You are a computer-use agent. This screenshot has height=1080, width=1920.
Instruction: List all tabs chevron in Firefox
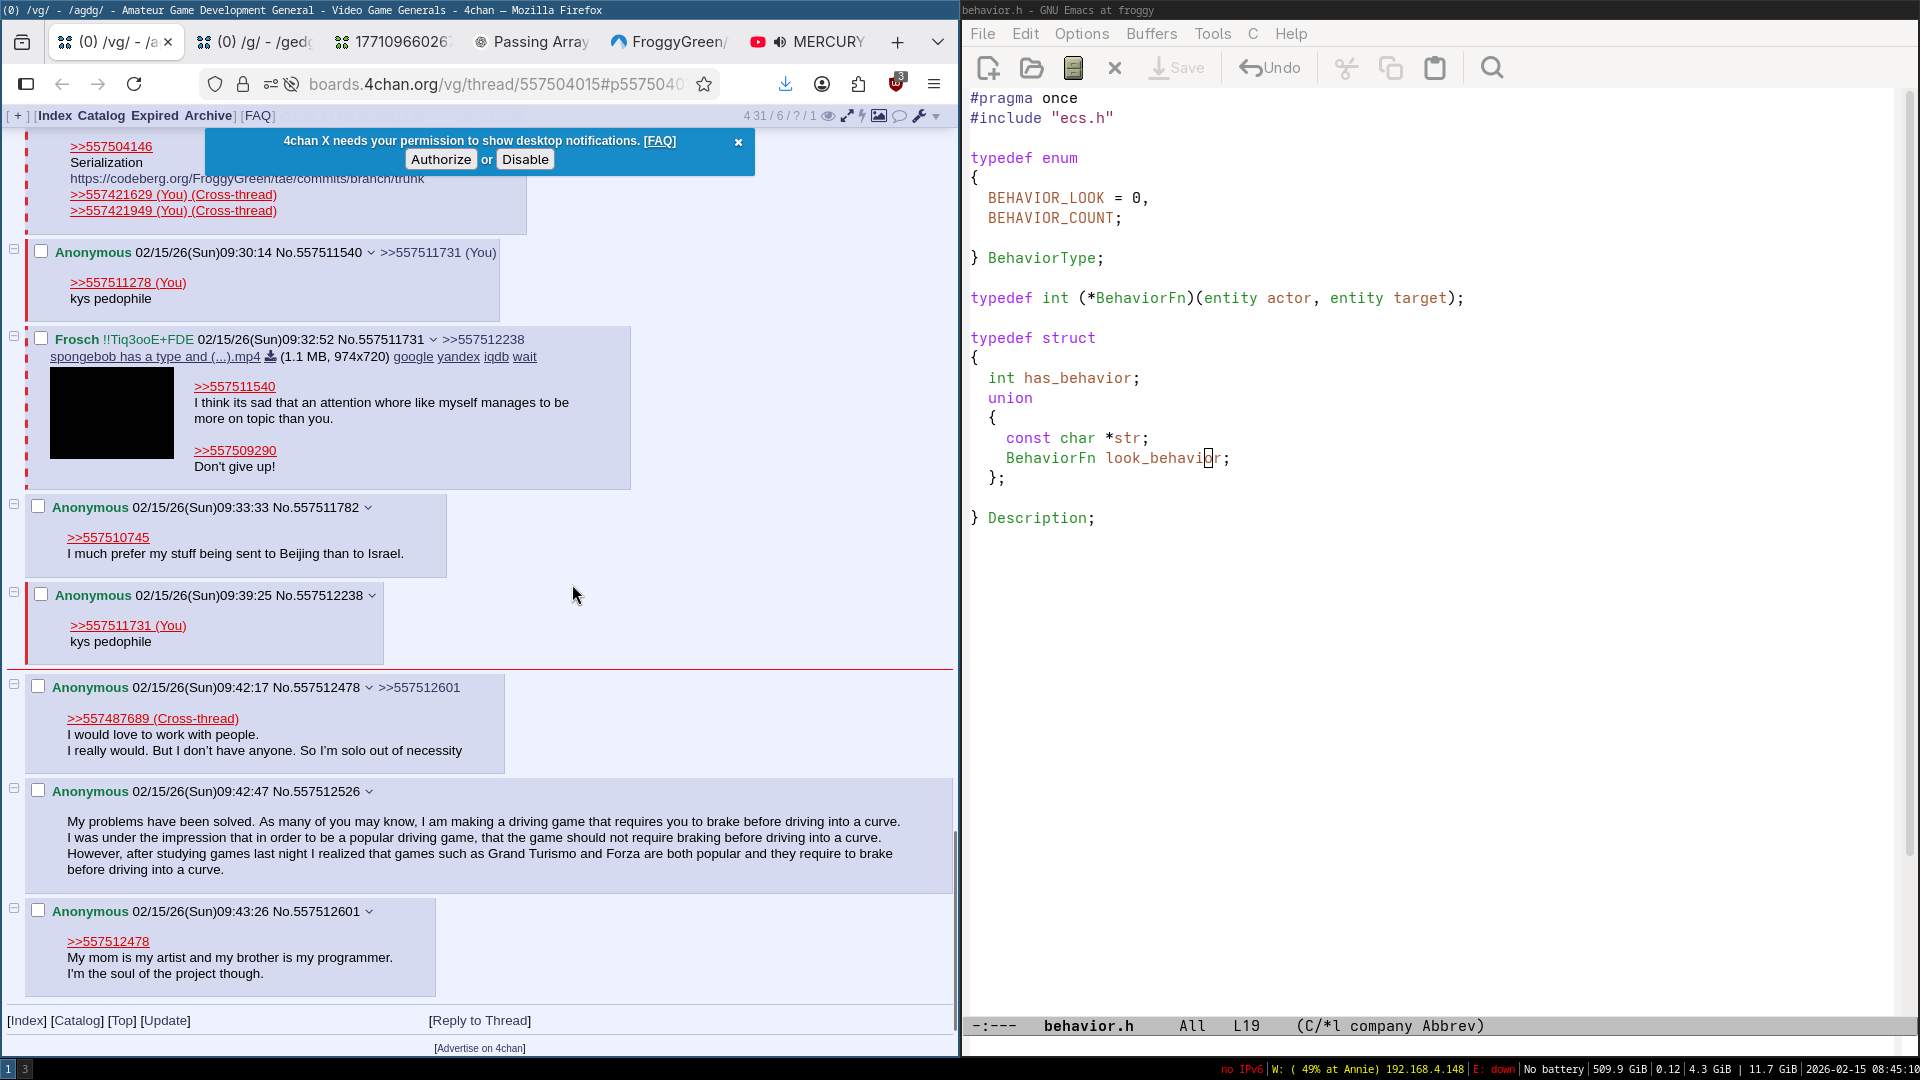point(937,42)
